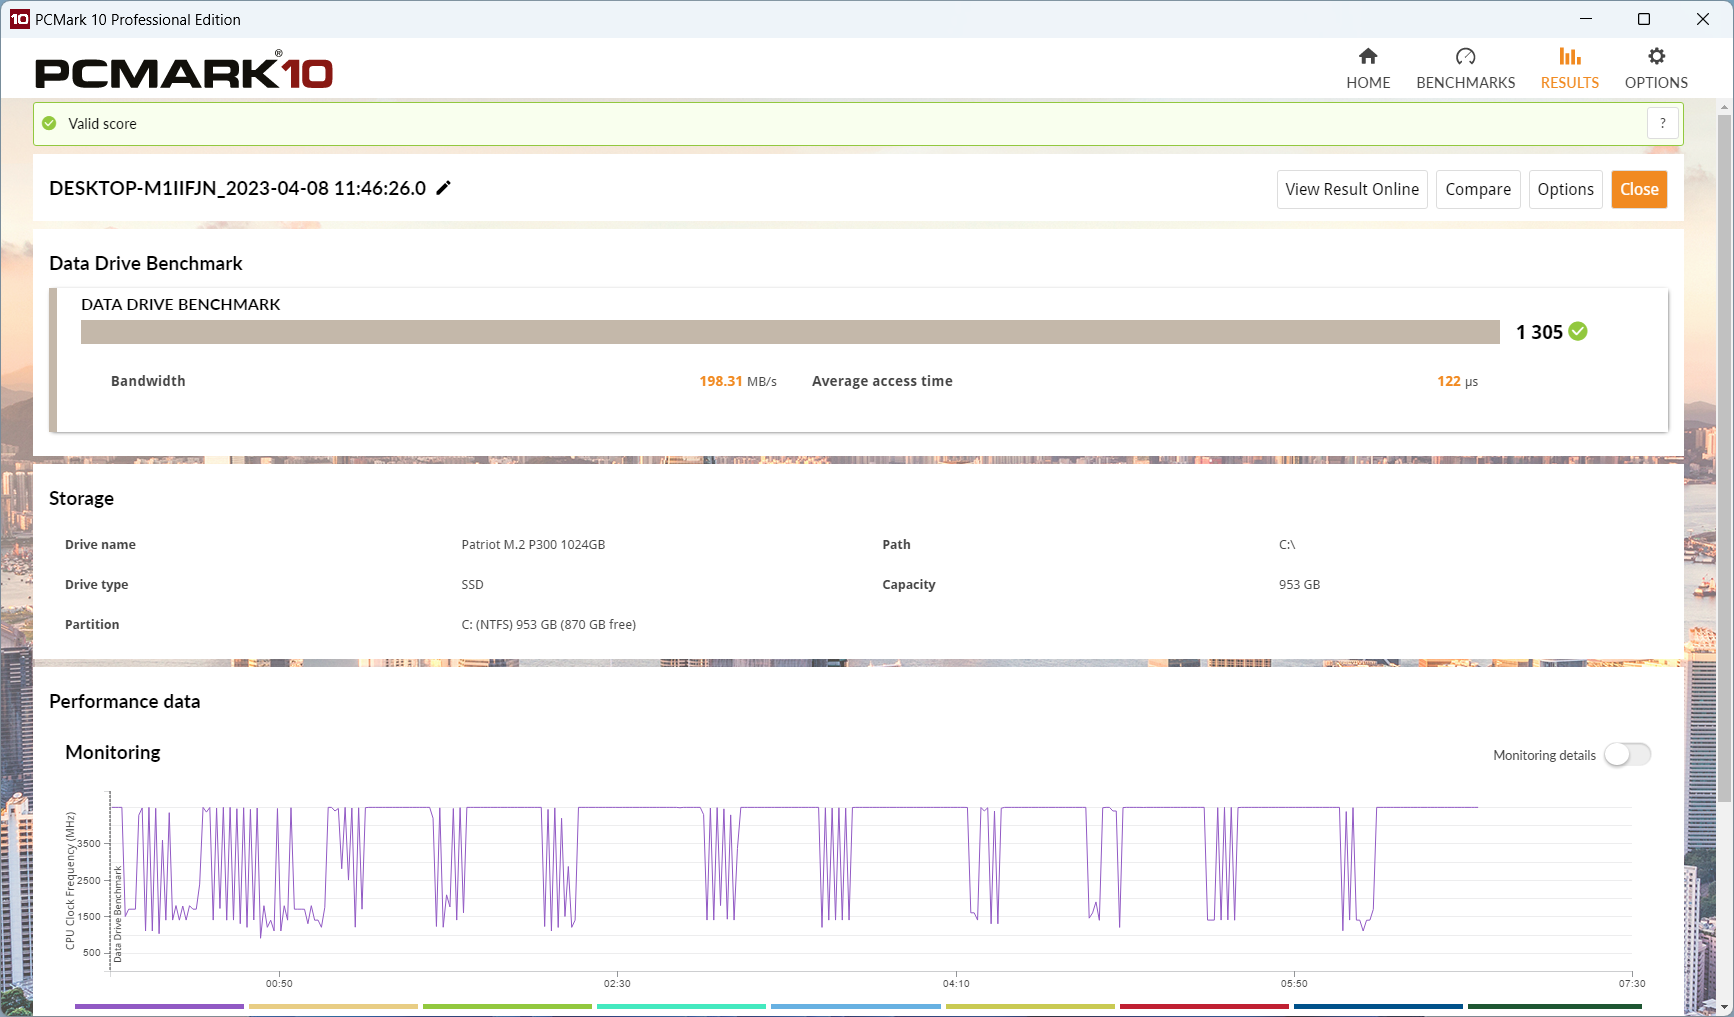
Task: Click View Result Online button
Action: (1351, 189)
